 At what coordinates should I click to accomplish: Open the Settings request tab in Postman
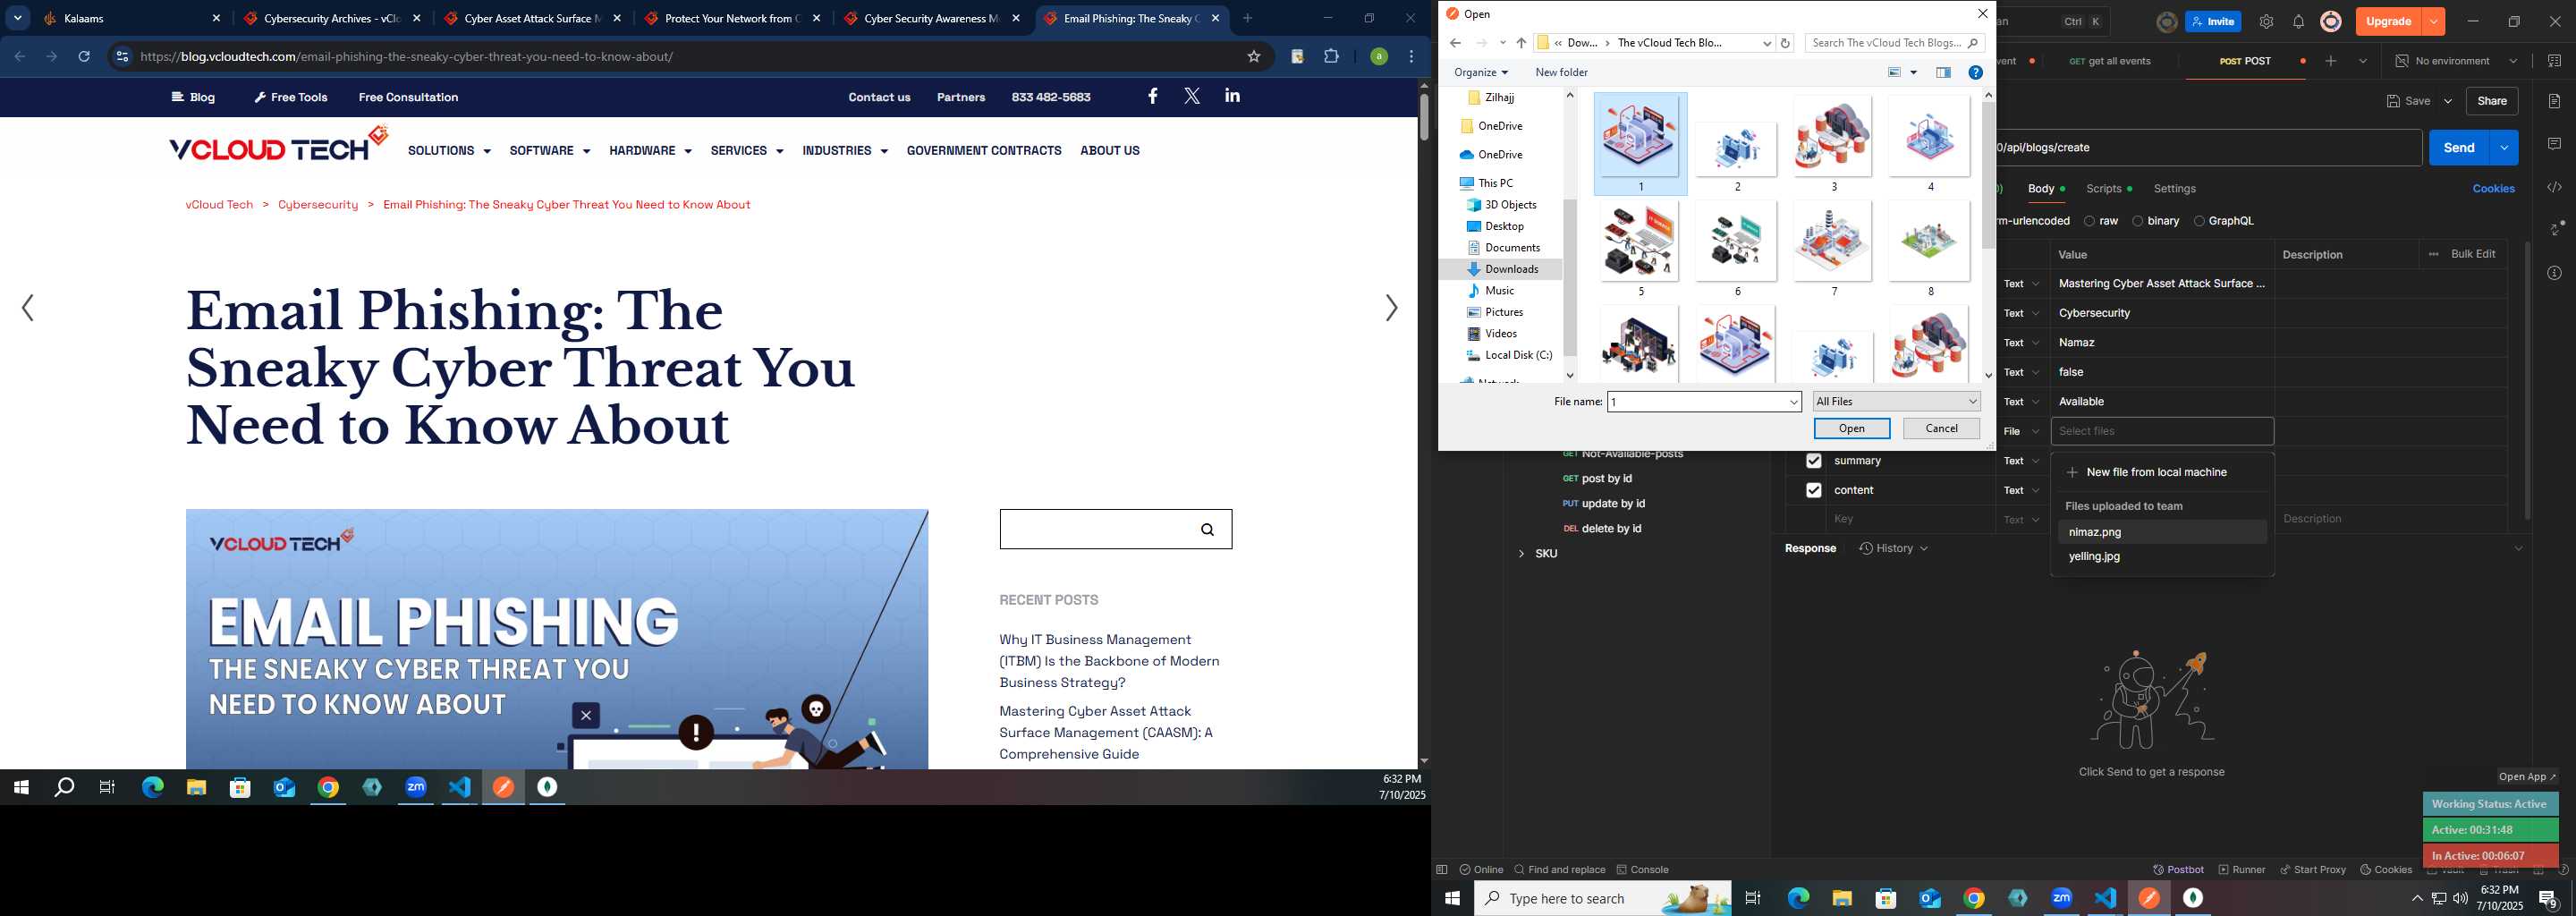[2174, 189]
